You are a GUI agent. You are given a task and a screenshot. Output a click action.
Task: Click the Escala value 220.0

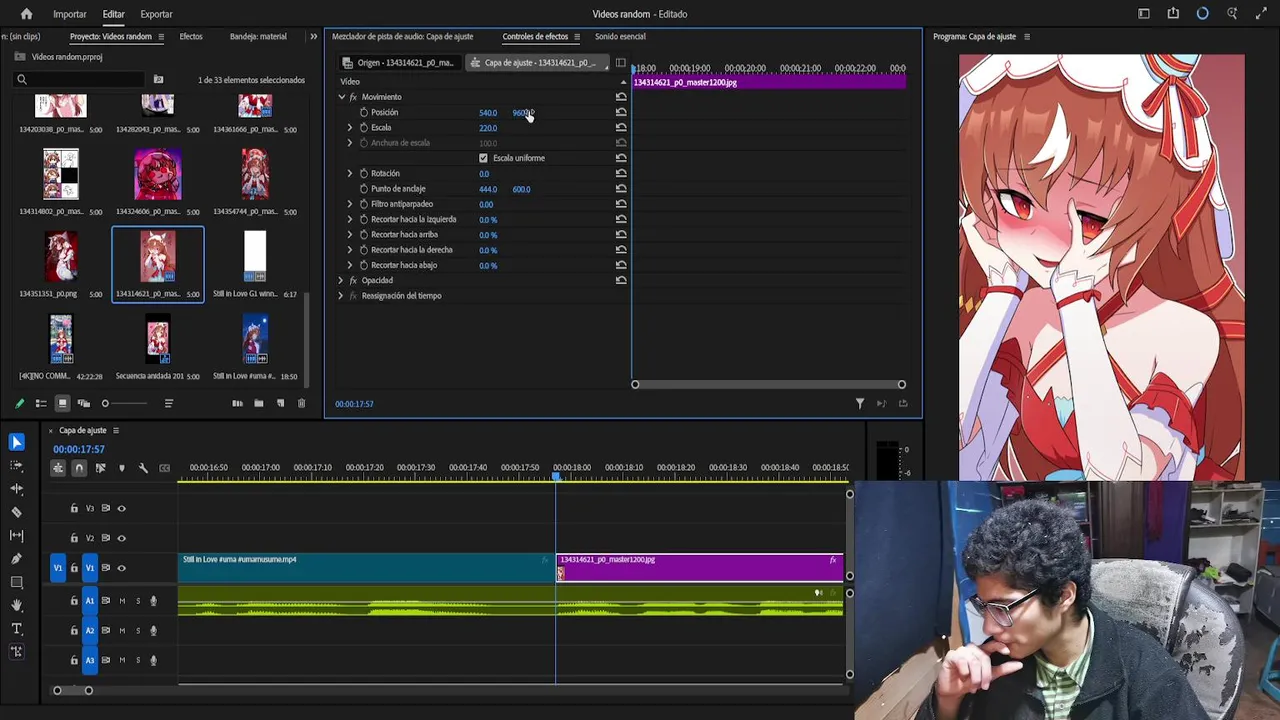coord(488,128)
